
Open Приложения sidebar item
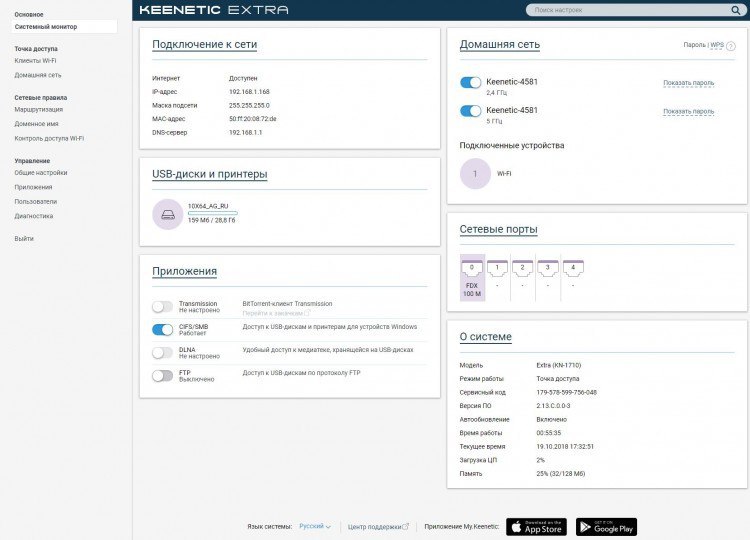(x=33, y=187)
